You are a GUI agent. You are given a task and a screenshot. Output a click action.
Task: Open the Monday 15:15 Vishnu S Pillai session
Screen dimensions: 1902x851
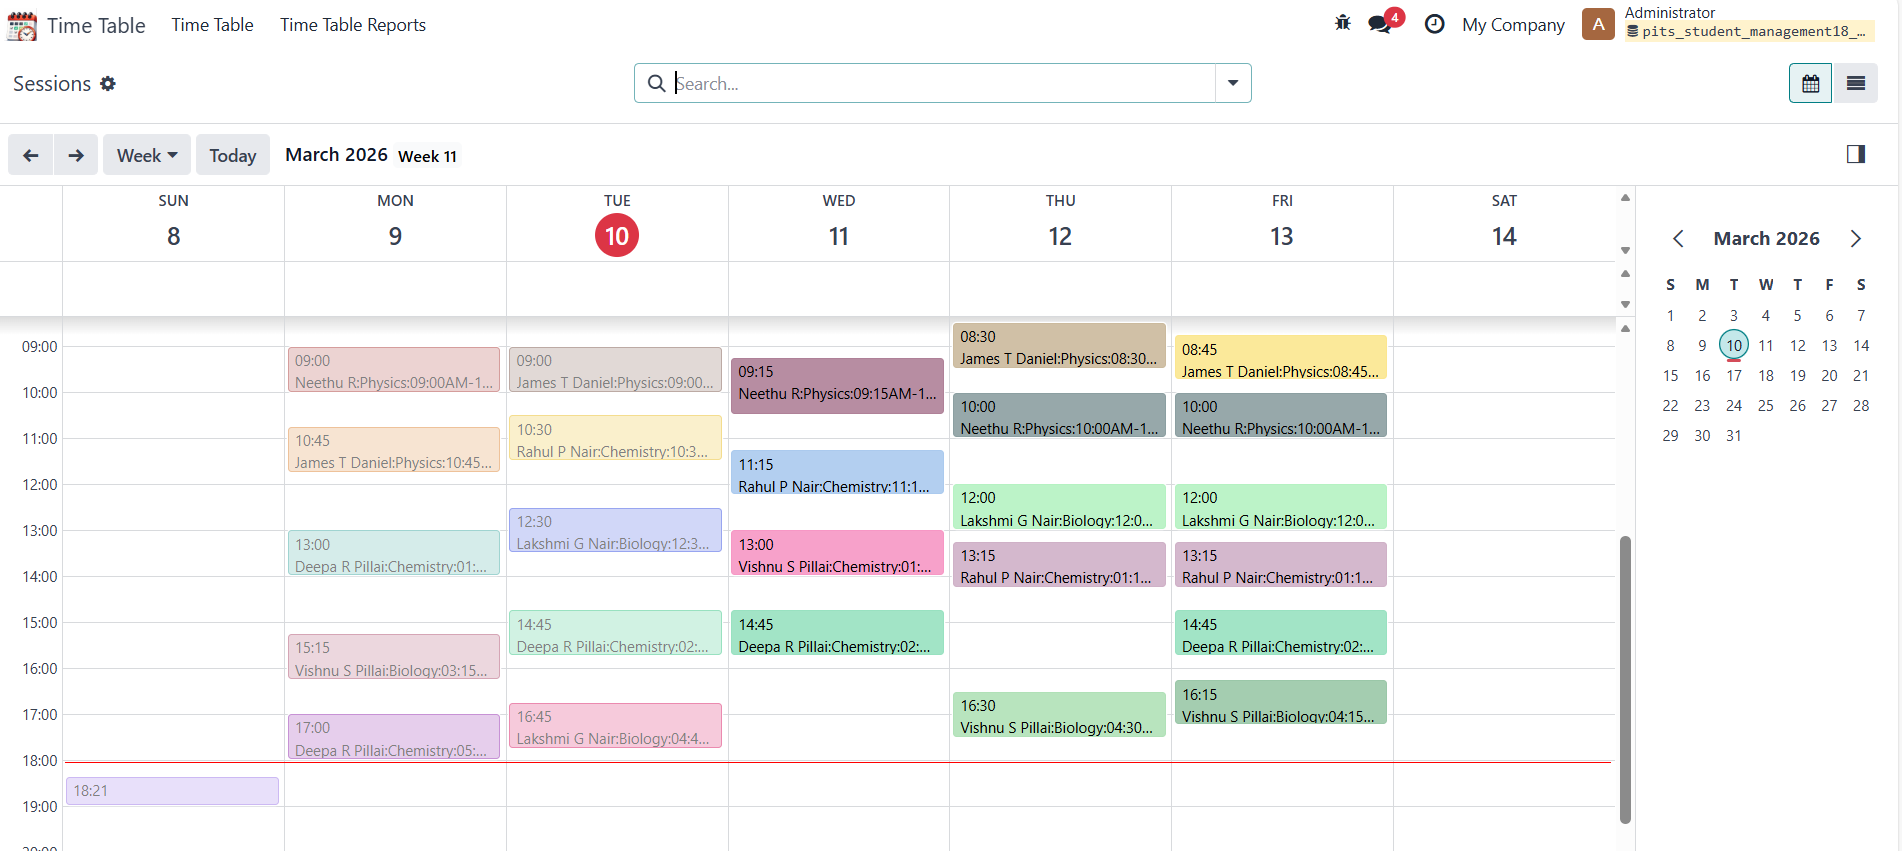394,657
